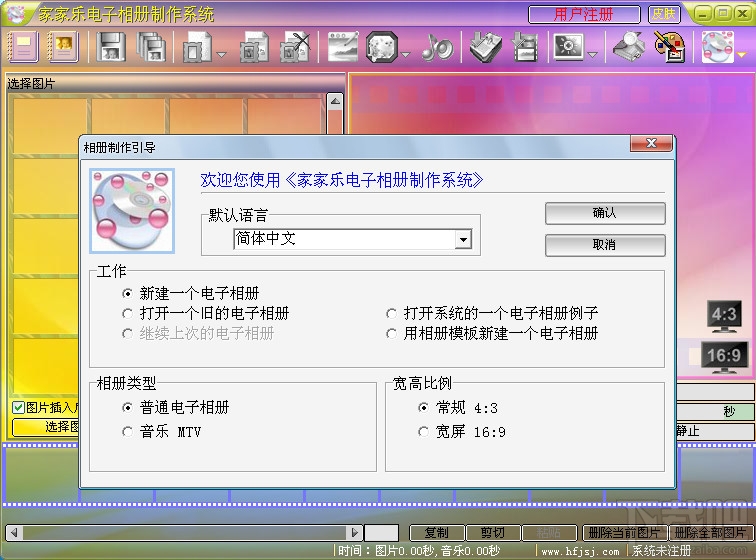Click the 剪切 button

493,533
